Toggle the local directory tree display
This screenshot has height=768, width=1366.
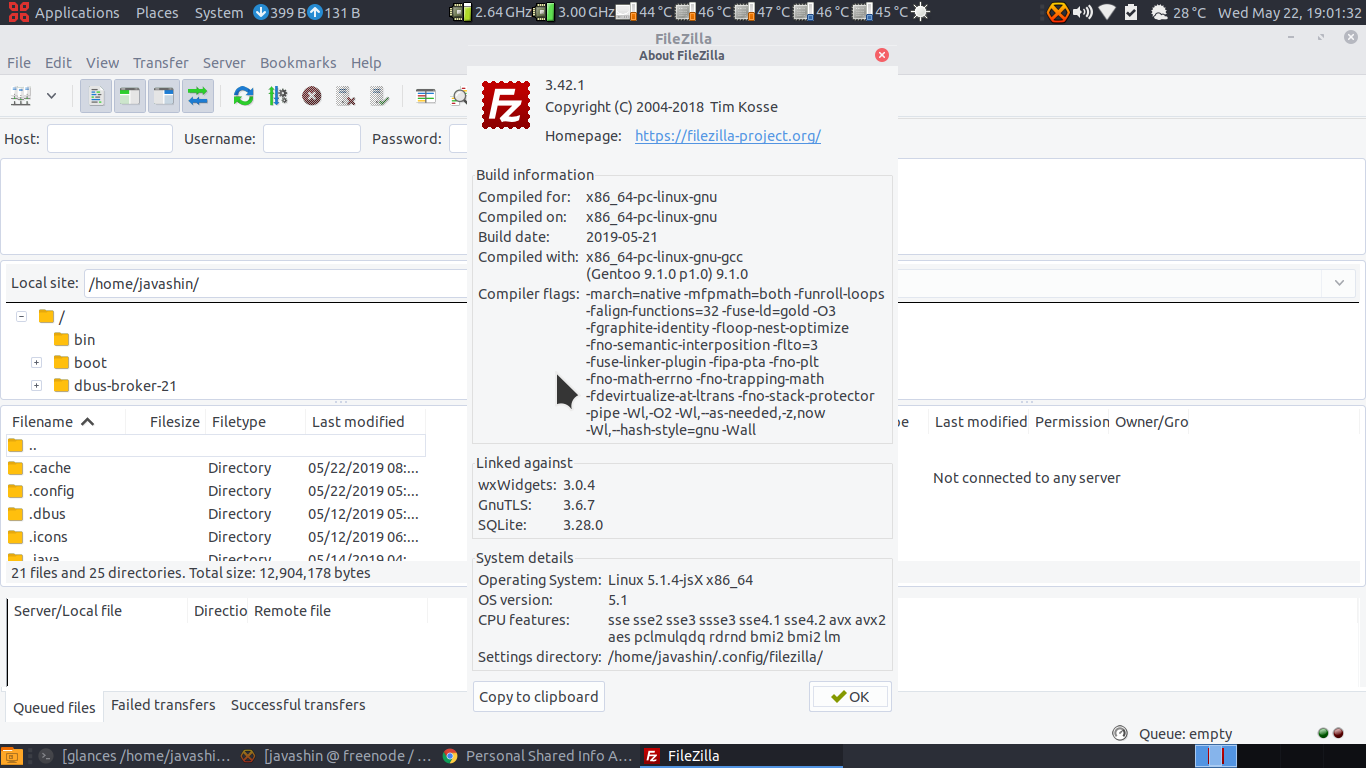click(x=130, y=96)
